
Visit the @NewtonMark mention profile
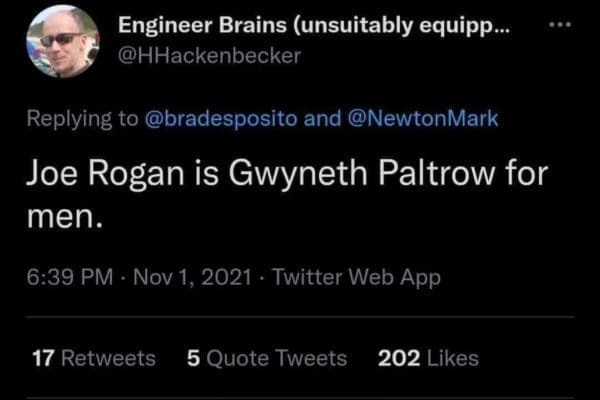[420, 119]
